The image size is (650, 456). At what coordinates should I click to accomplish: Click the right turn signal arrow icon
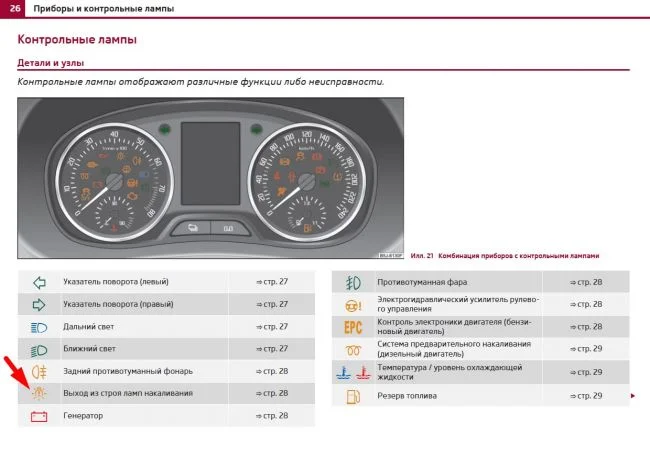pos(39,304)
